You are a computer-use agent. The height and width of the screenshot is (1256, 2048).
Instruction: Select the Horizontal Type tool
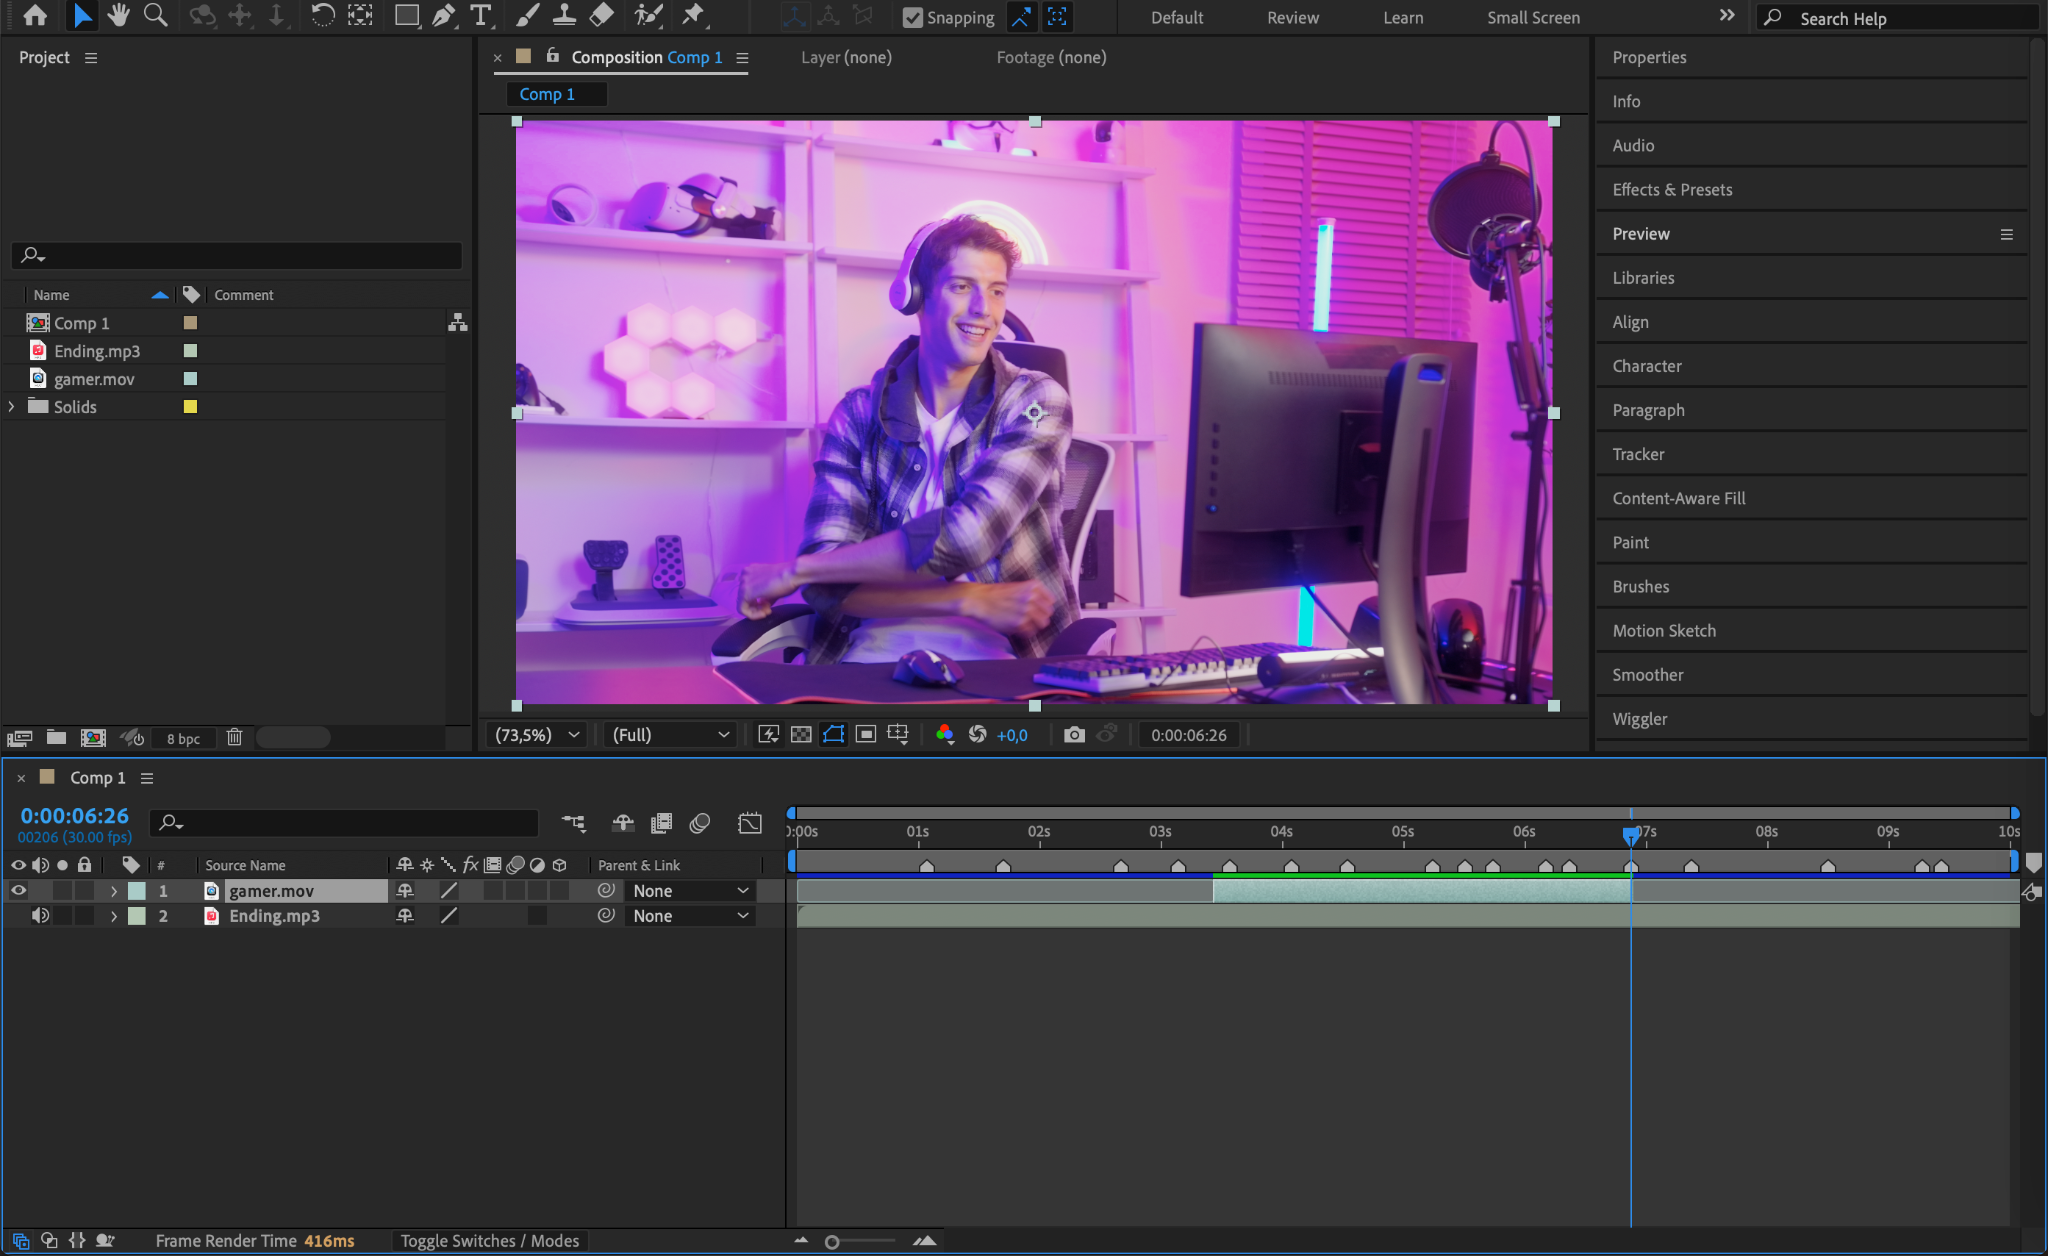[x=481, y=15]
